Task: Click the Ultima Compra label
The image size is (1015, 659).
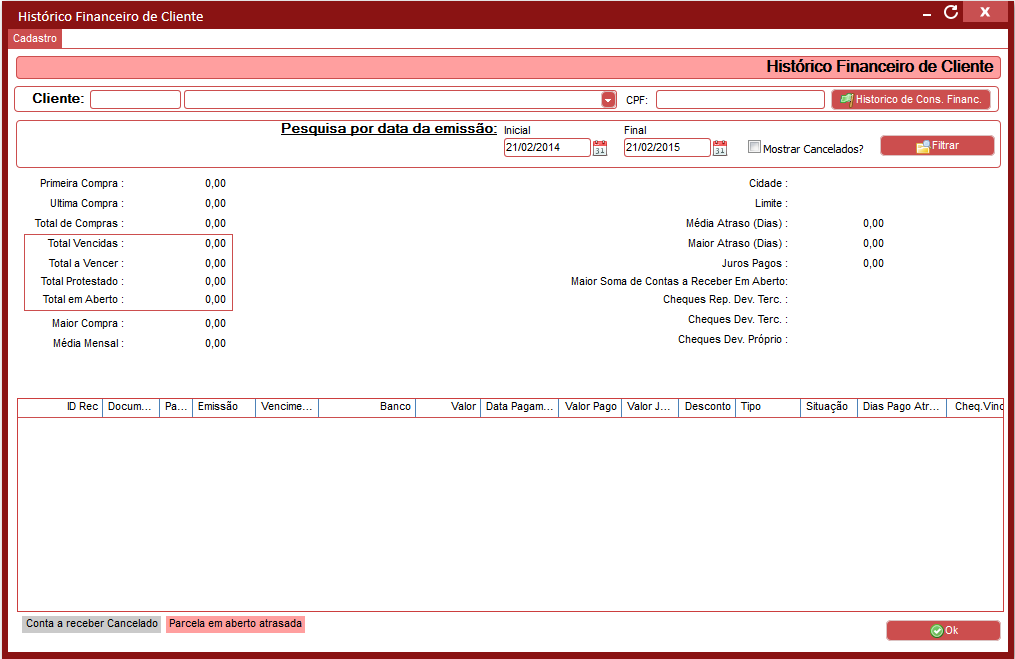Action: (x=87, y=203)
